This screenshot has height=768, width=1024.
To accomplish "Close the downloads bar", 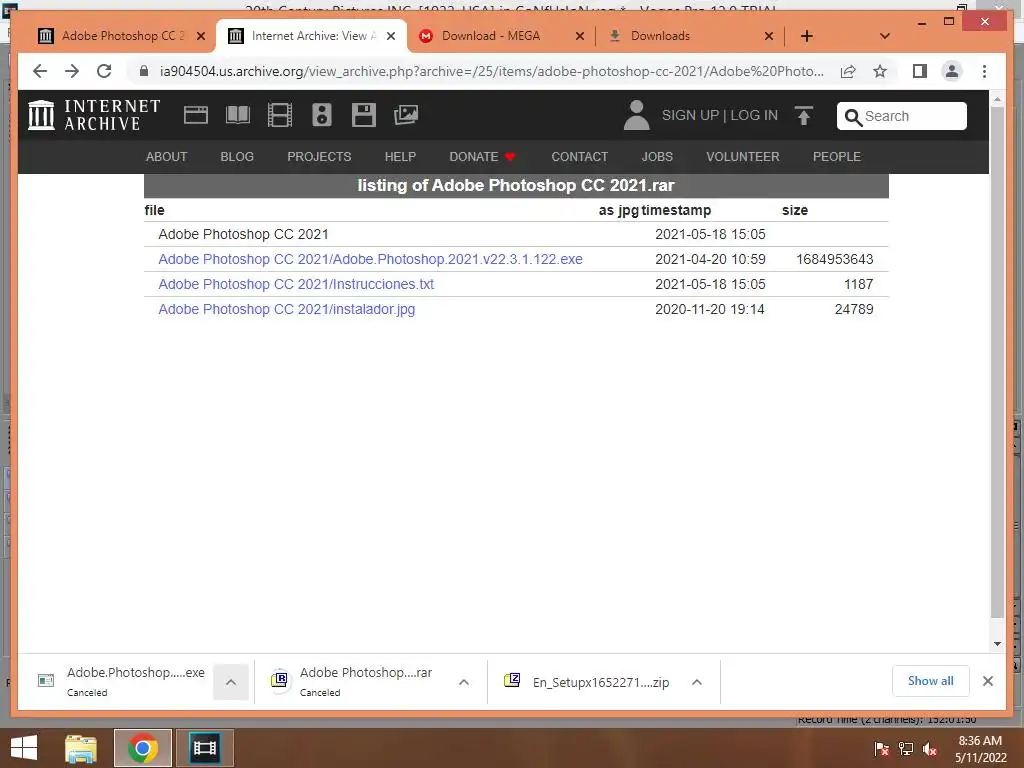I will coord(987,681).
